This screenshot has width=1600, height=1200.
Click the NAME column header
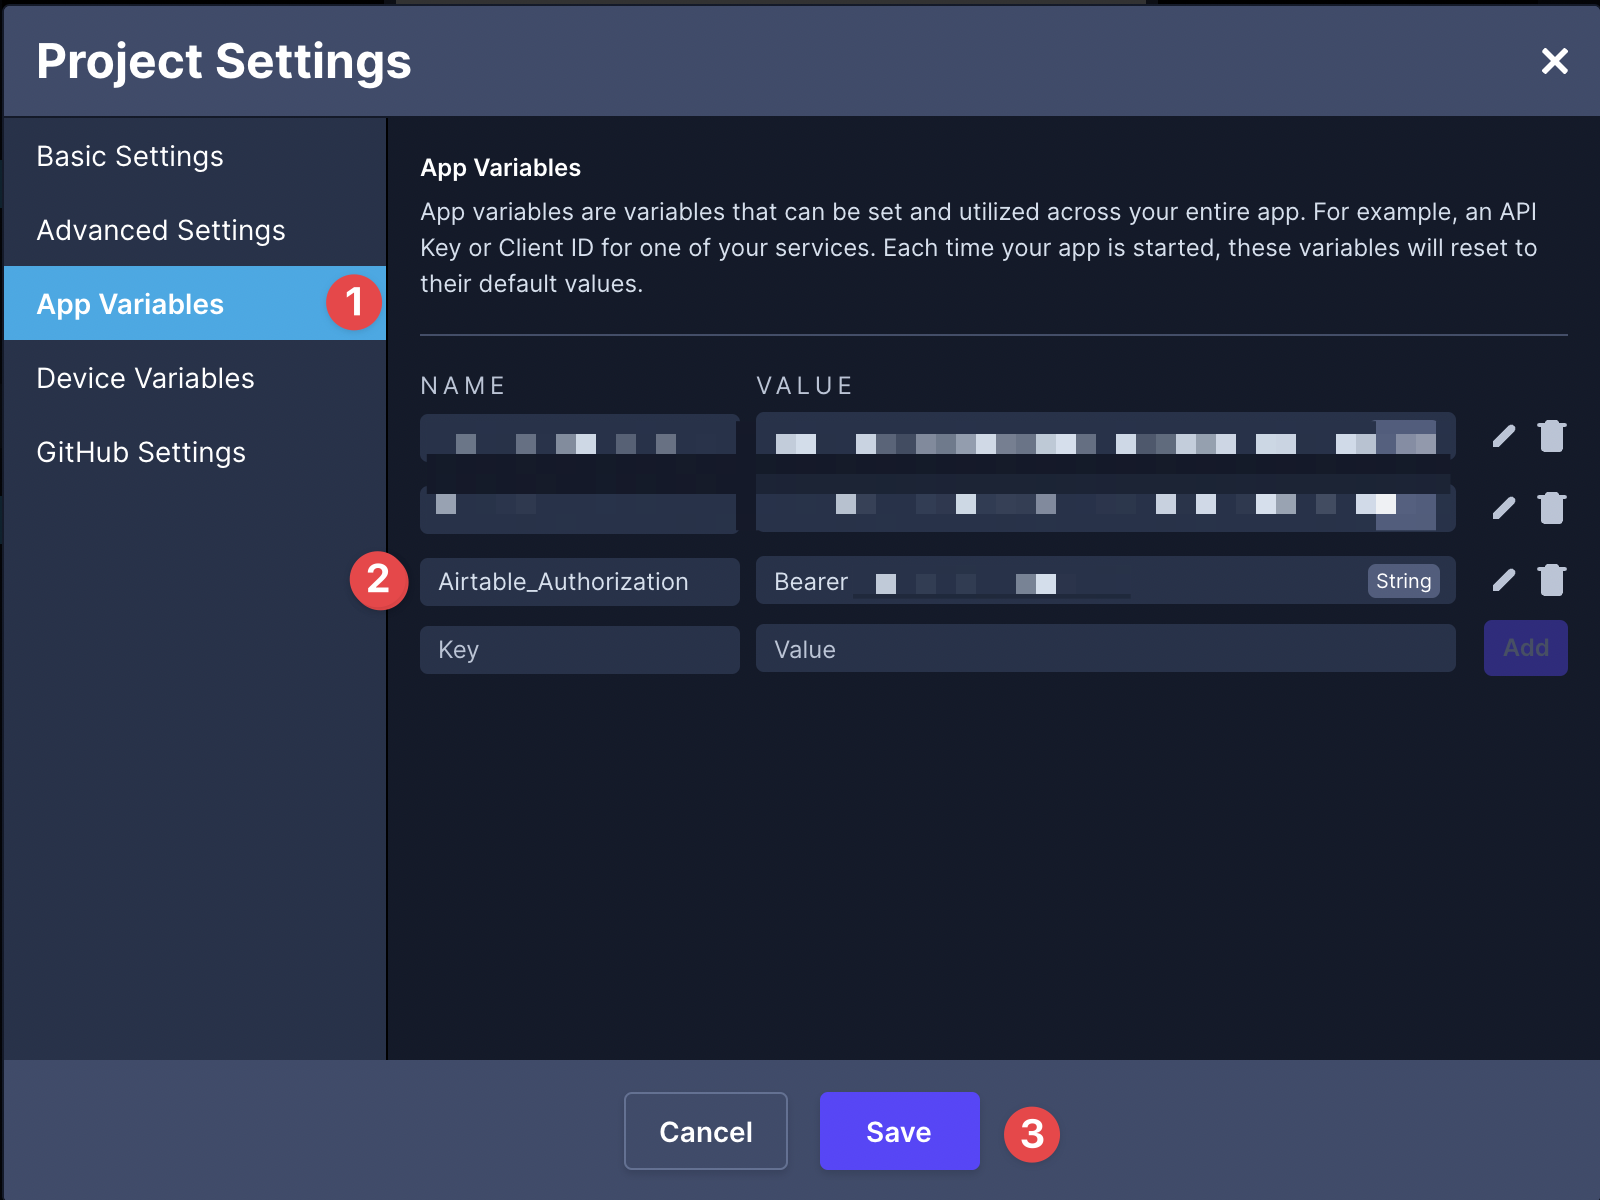pos(463,386)
